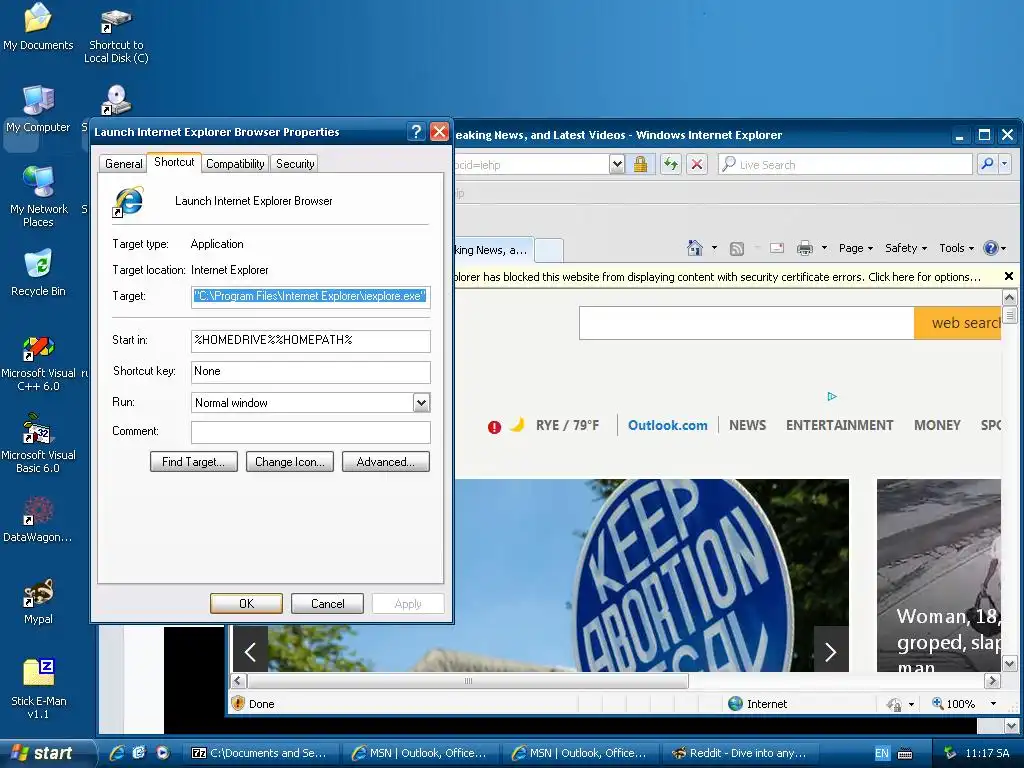Click Cancel in the Properties dialog
Image resolution: width=1024 pixels, height=768 pixels.
click(327, 603)
